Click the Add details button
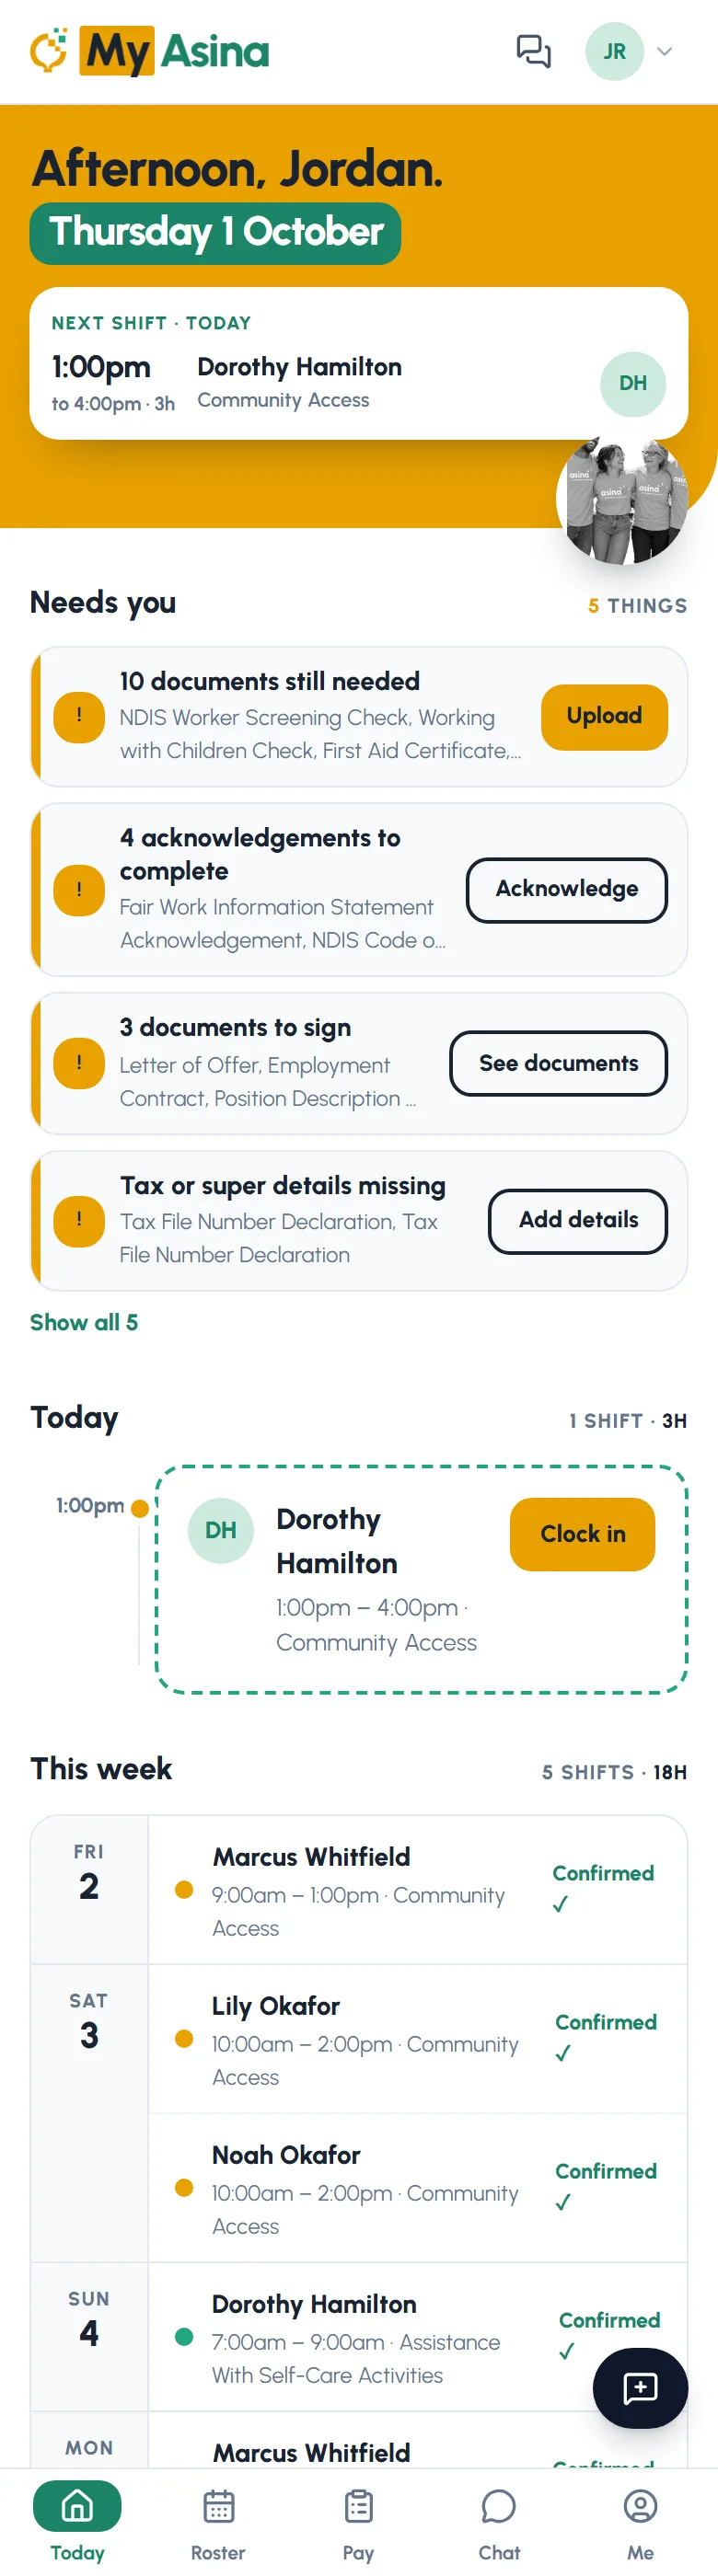718x2576 pixels. (578, 1220)
